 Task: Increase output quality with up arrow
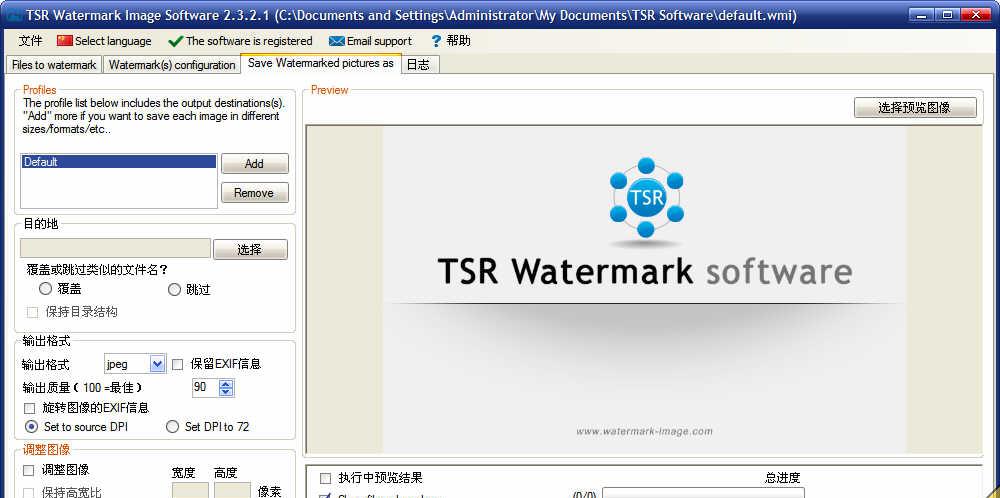[x=226, y=384]
